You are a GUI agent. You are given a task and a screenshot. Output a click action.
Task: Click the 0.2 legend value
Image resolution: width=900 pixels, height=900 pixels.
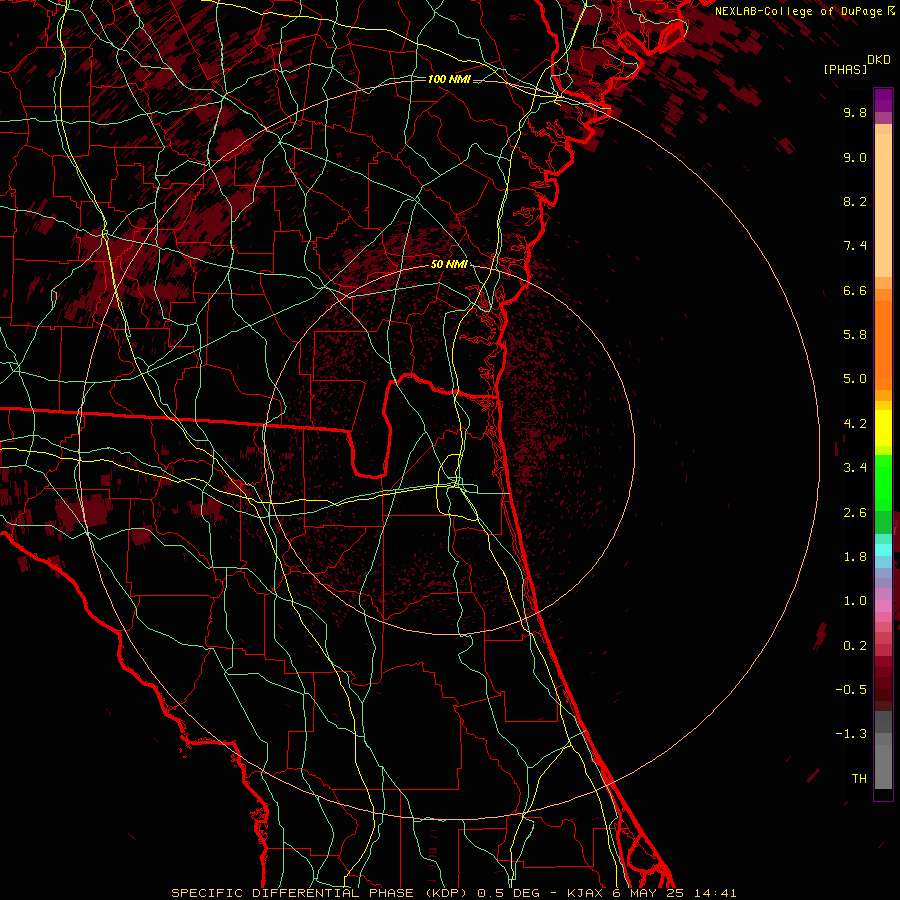pos(855,646)
